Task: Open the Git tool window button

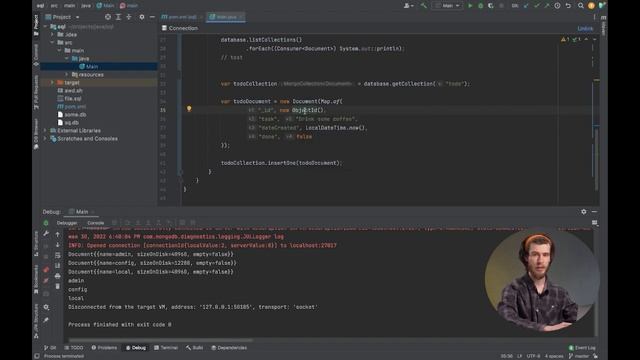Action: pos(50,348)
